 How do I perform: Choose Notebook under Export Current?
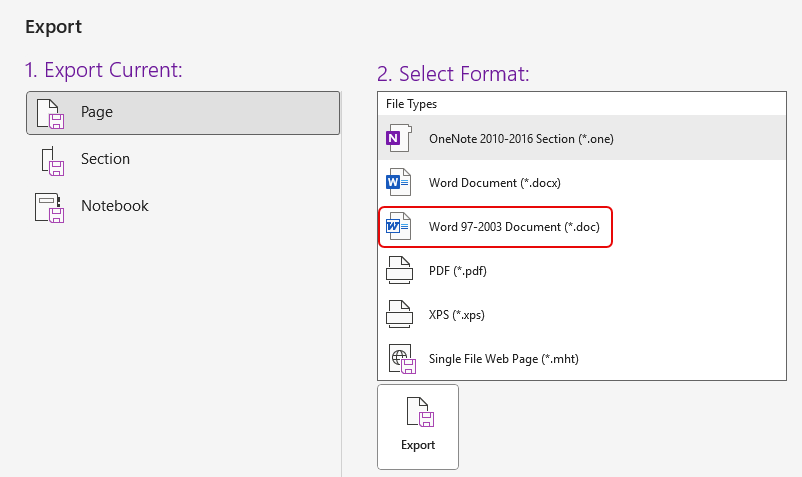click(114, 206)
